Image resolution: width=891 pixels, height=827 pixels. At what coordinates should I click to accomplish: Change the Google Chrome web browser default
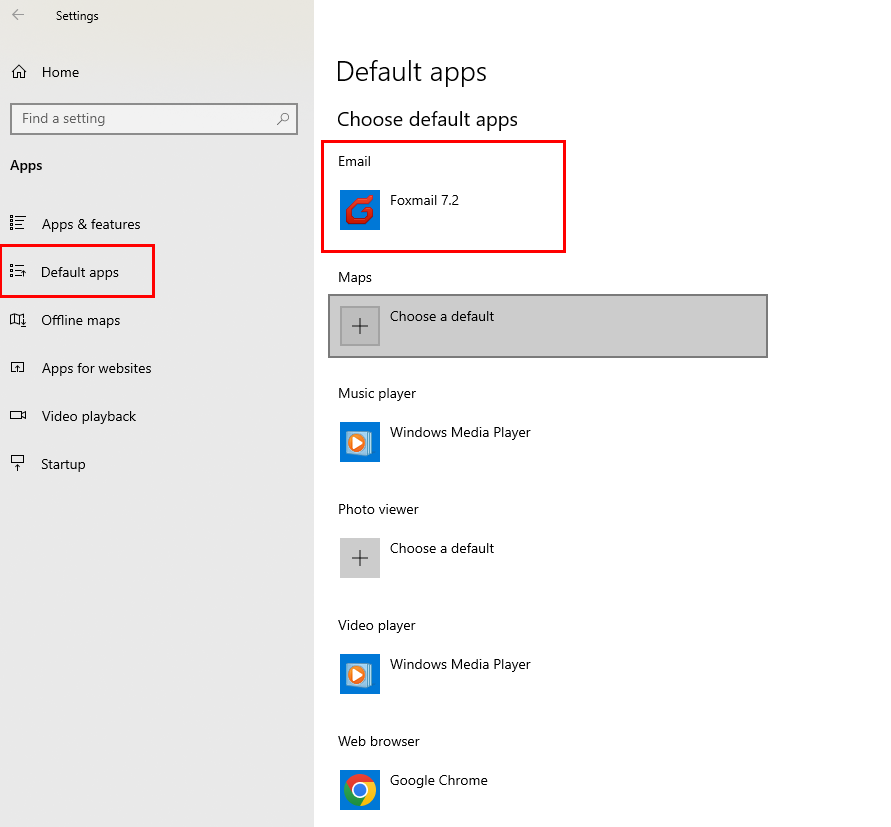tap(439, 780)
